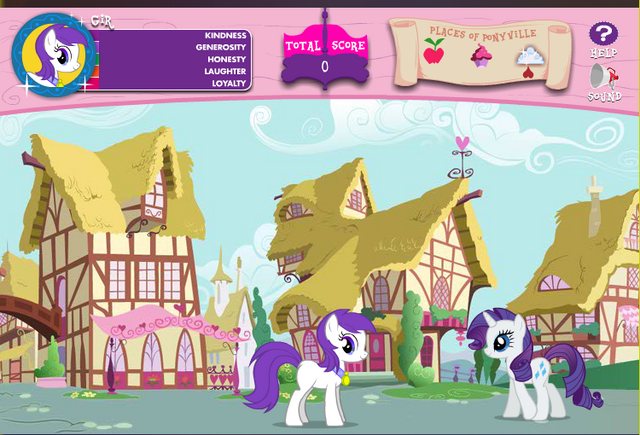Viewport: 640px width, 435px height.
Task: Click the player pony portrait avatar
Action: pyautogui.click(x=53, y=55)
